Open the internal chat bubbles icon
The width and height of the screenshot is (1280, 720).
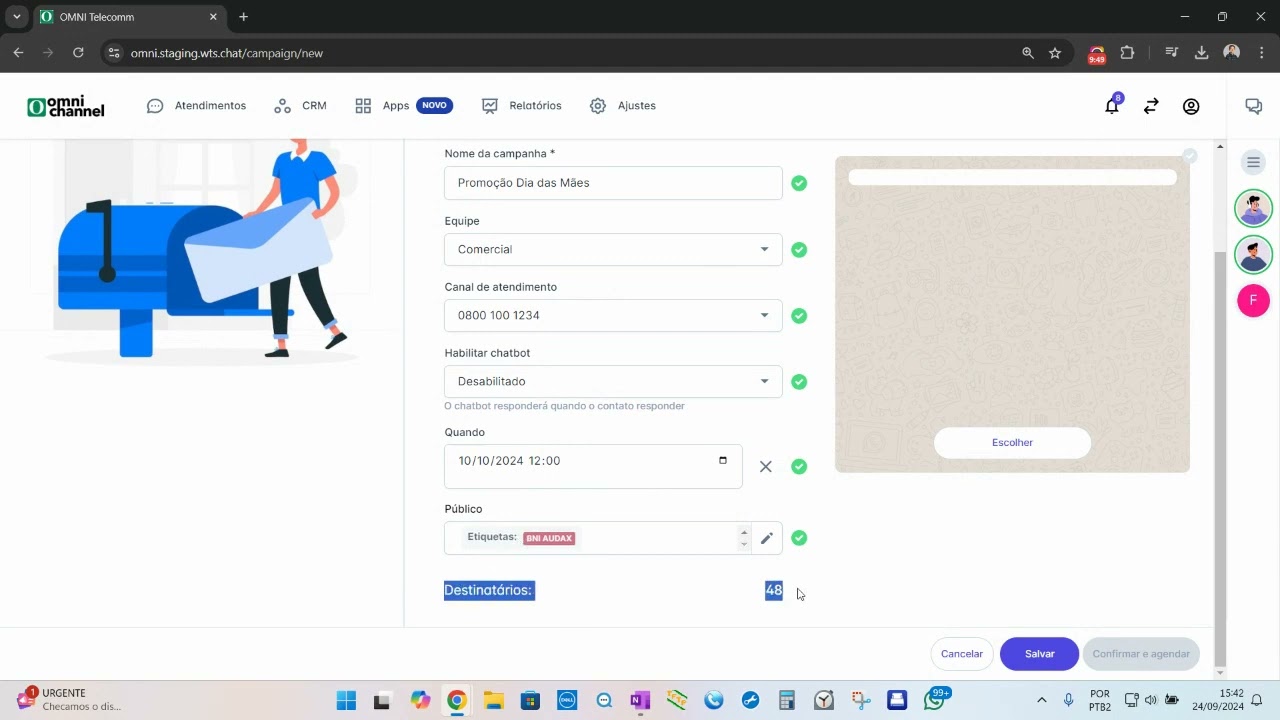pos(1253,106)
